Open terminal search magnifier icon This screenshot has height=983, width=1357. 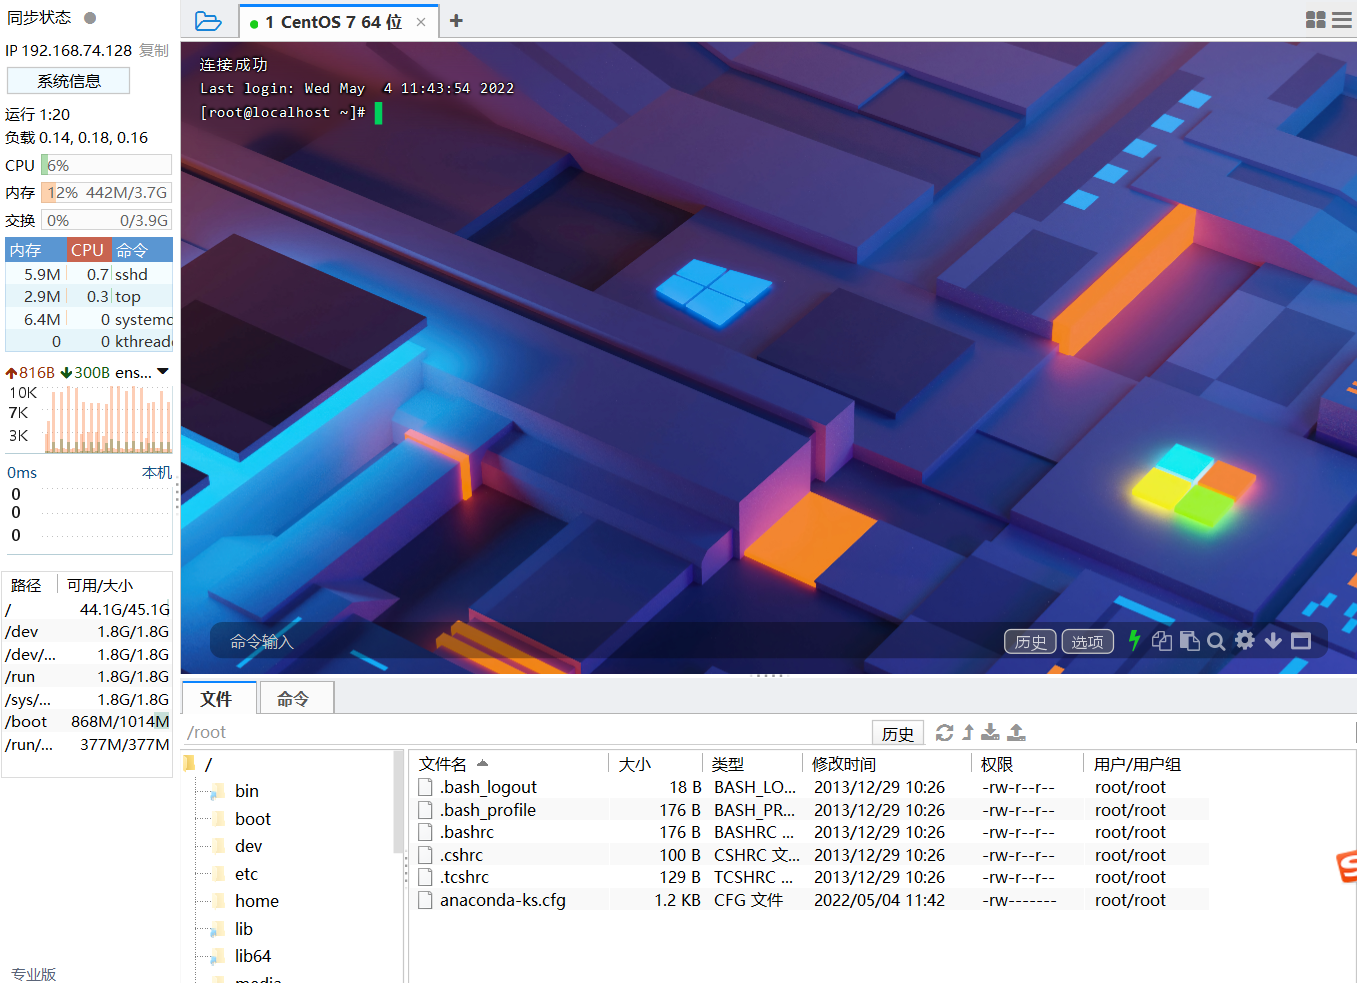click(1216, 641)
